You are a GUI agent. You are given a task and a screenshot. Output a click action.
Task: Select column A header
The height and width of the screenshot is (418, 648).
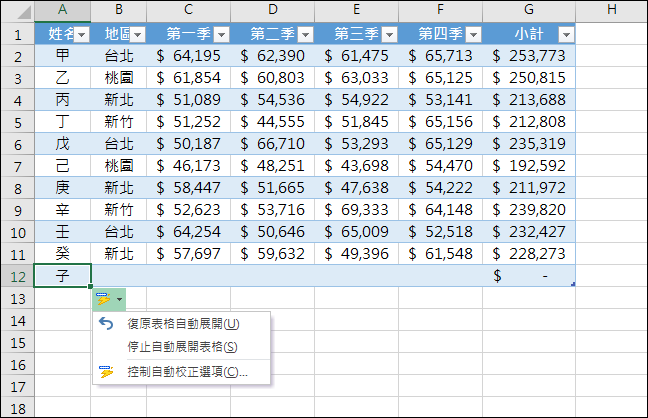[62, 10]
